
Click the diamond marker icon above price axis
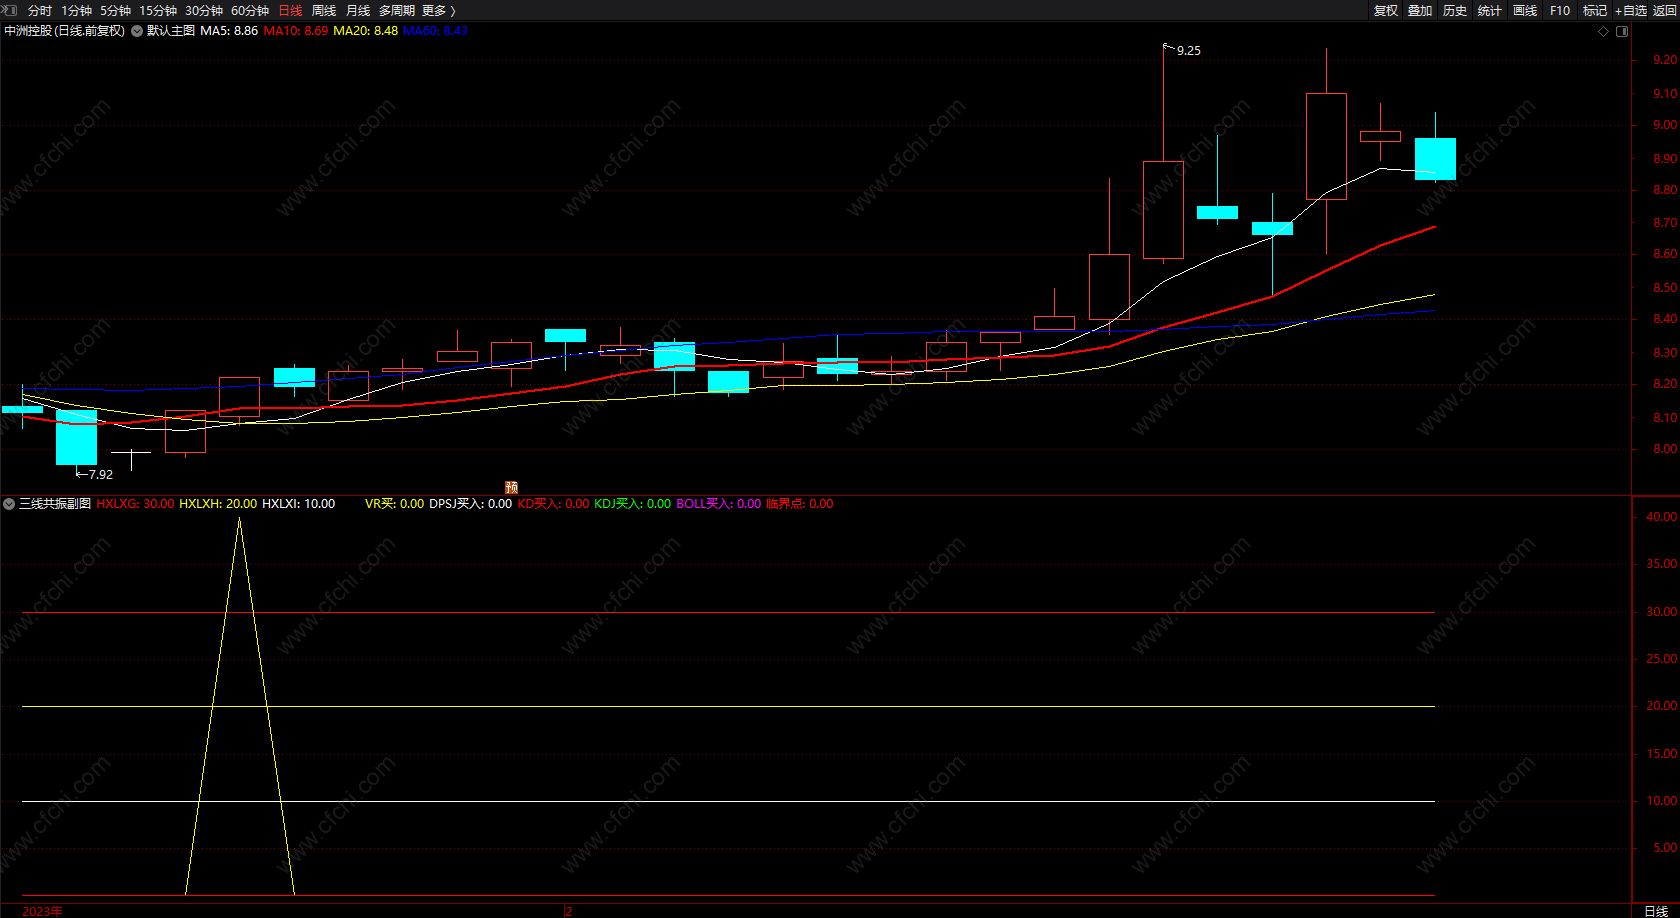point(1604,31)
